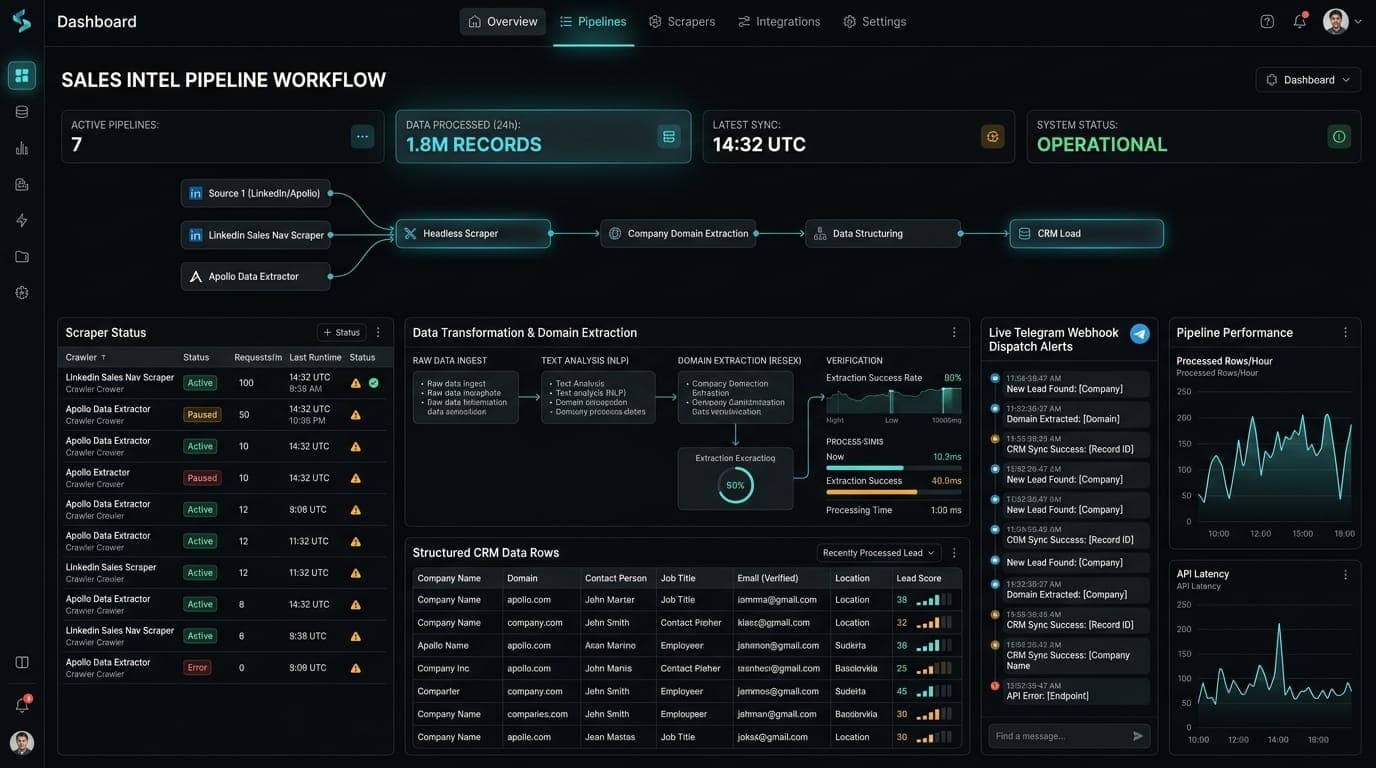Focus the Find a message input field
Image resolution: width=1376 pixels, height=768 pixels.
1069,736
